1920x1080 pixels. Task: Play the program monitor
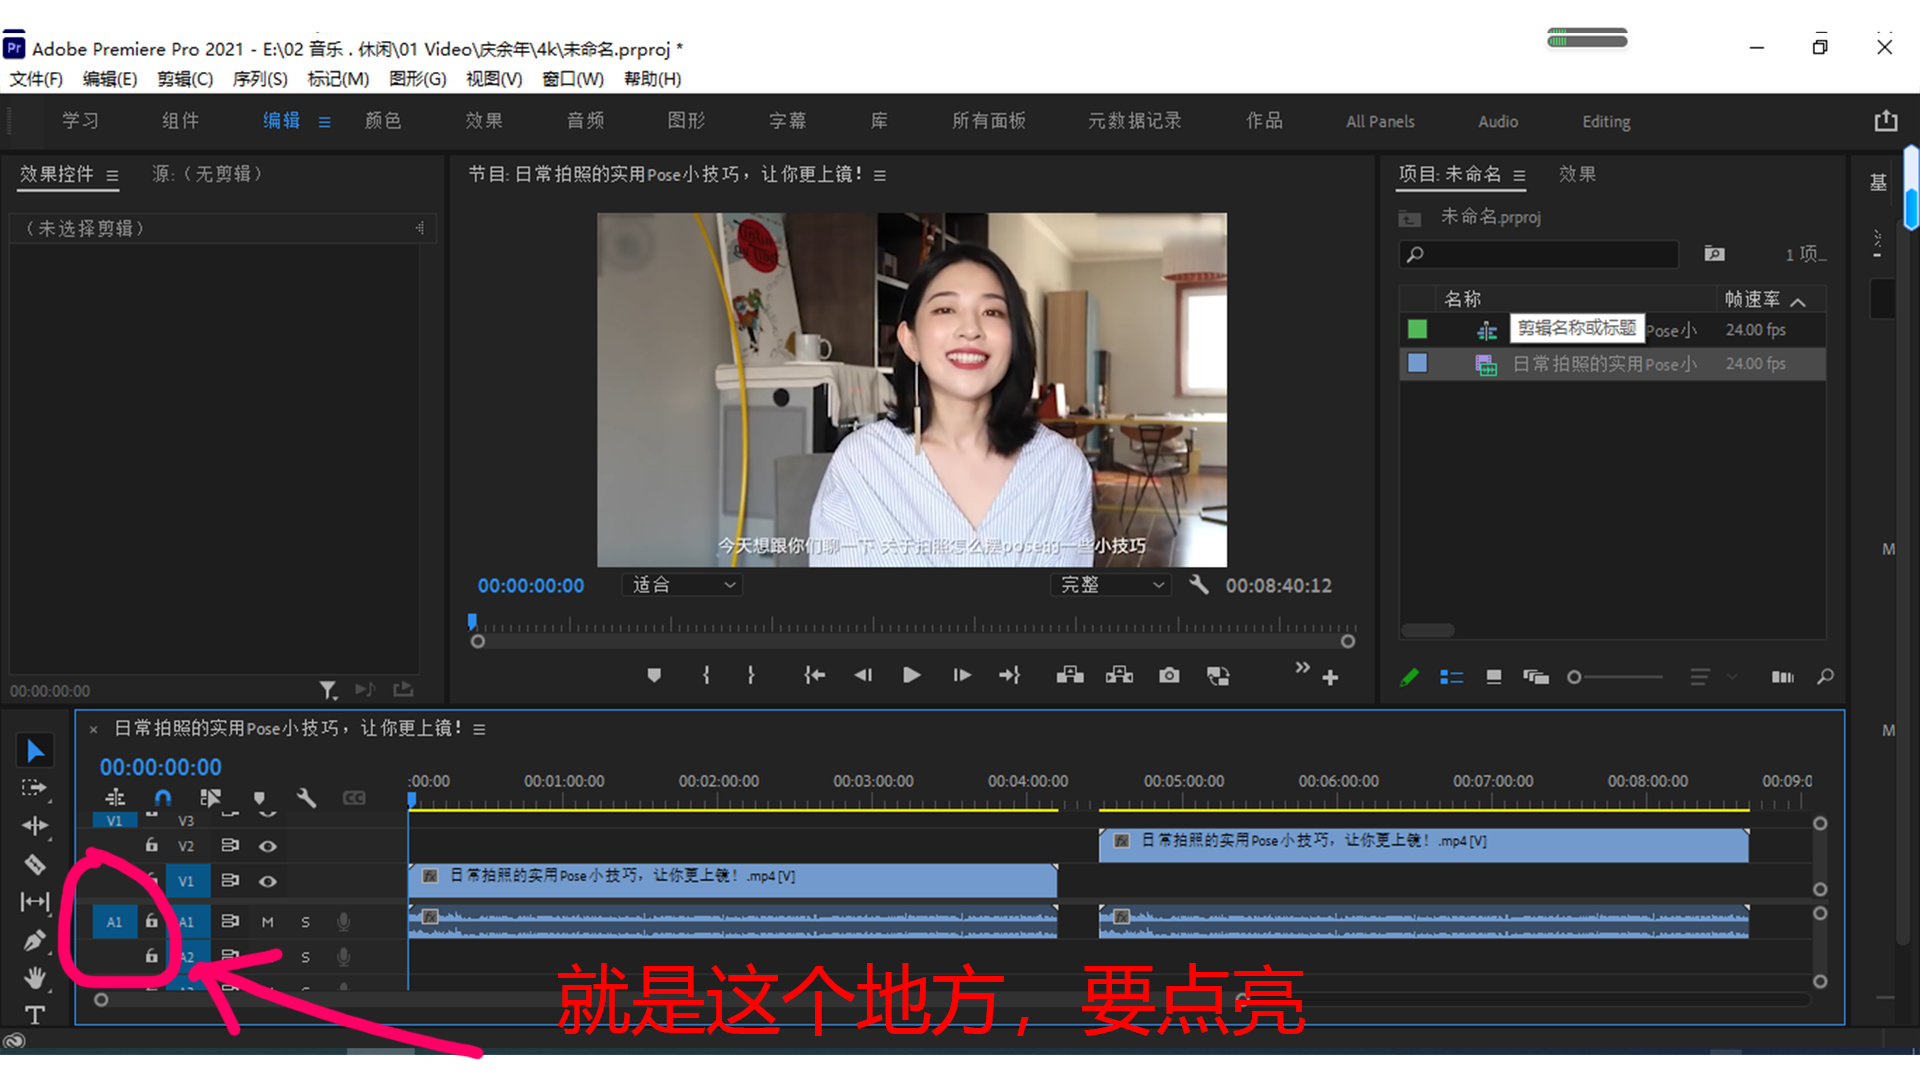911,676
